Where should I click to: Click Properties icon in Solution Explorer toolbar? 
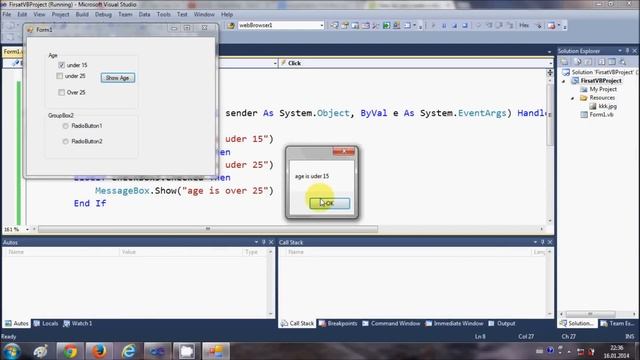point(564,62)
